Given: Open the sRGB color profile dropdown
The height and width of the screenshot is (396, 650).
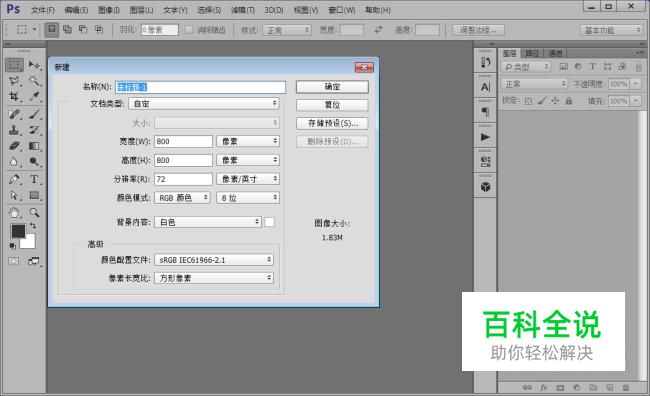Looking at the screenshot, I should 214,260.
